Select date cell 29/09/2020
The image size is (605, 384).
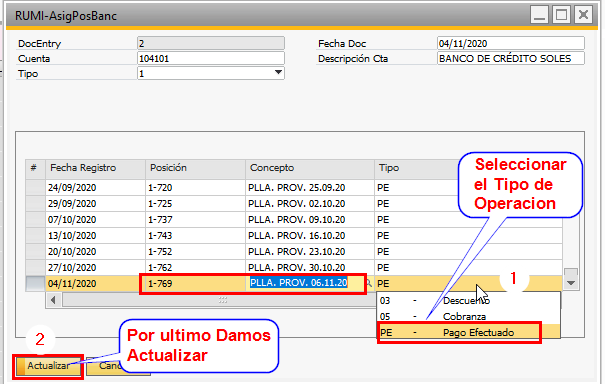click(x=95, y=204)
